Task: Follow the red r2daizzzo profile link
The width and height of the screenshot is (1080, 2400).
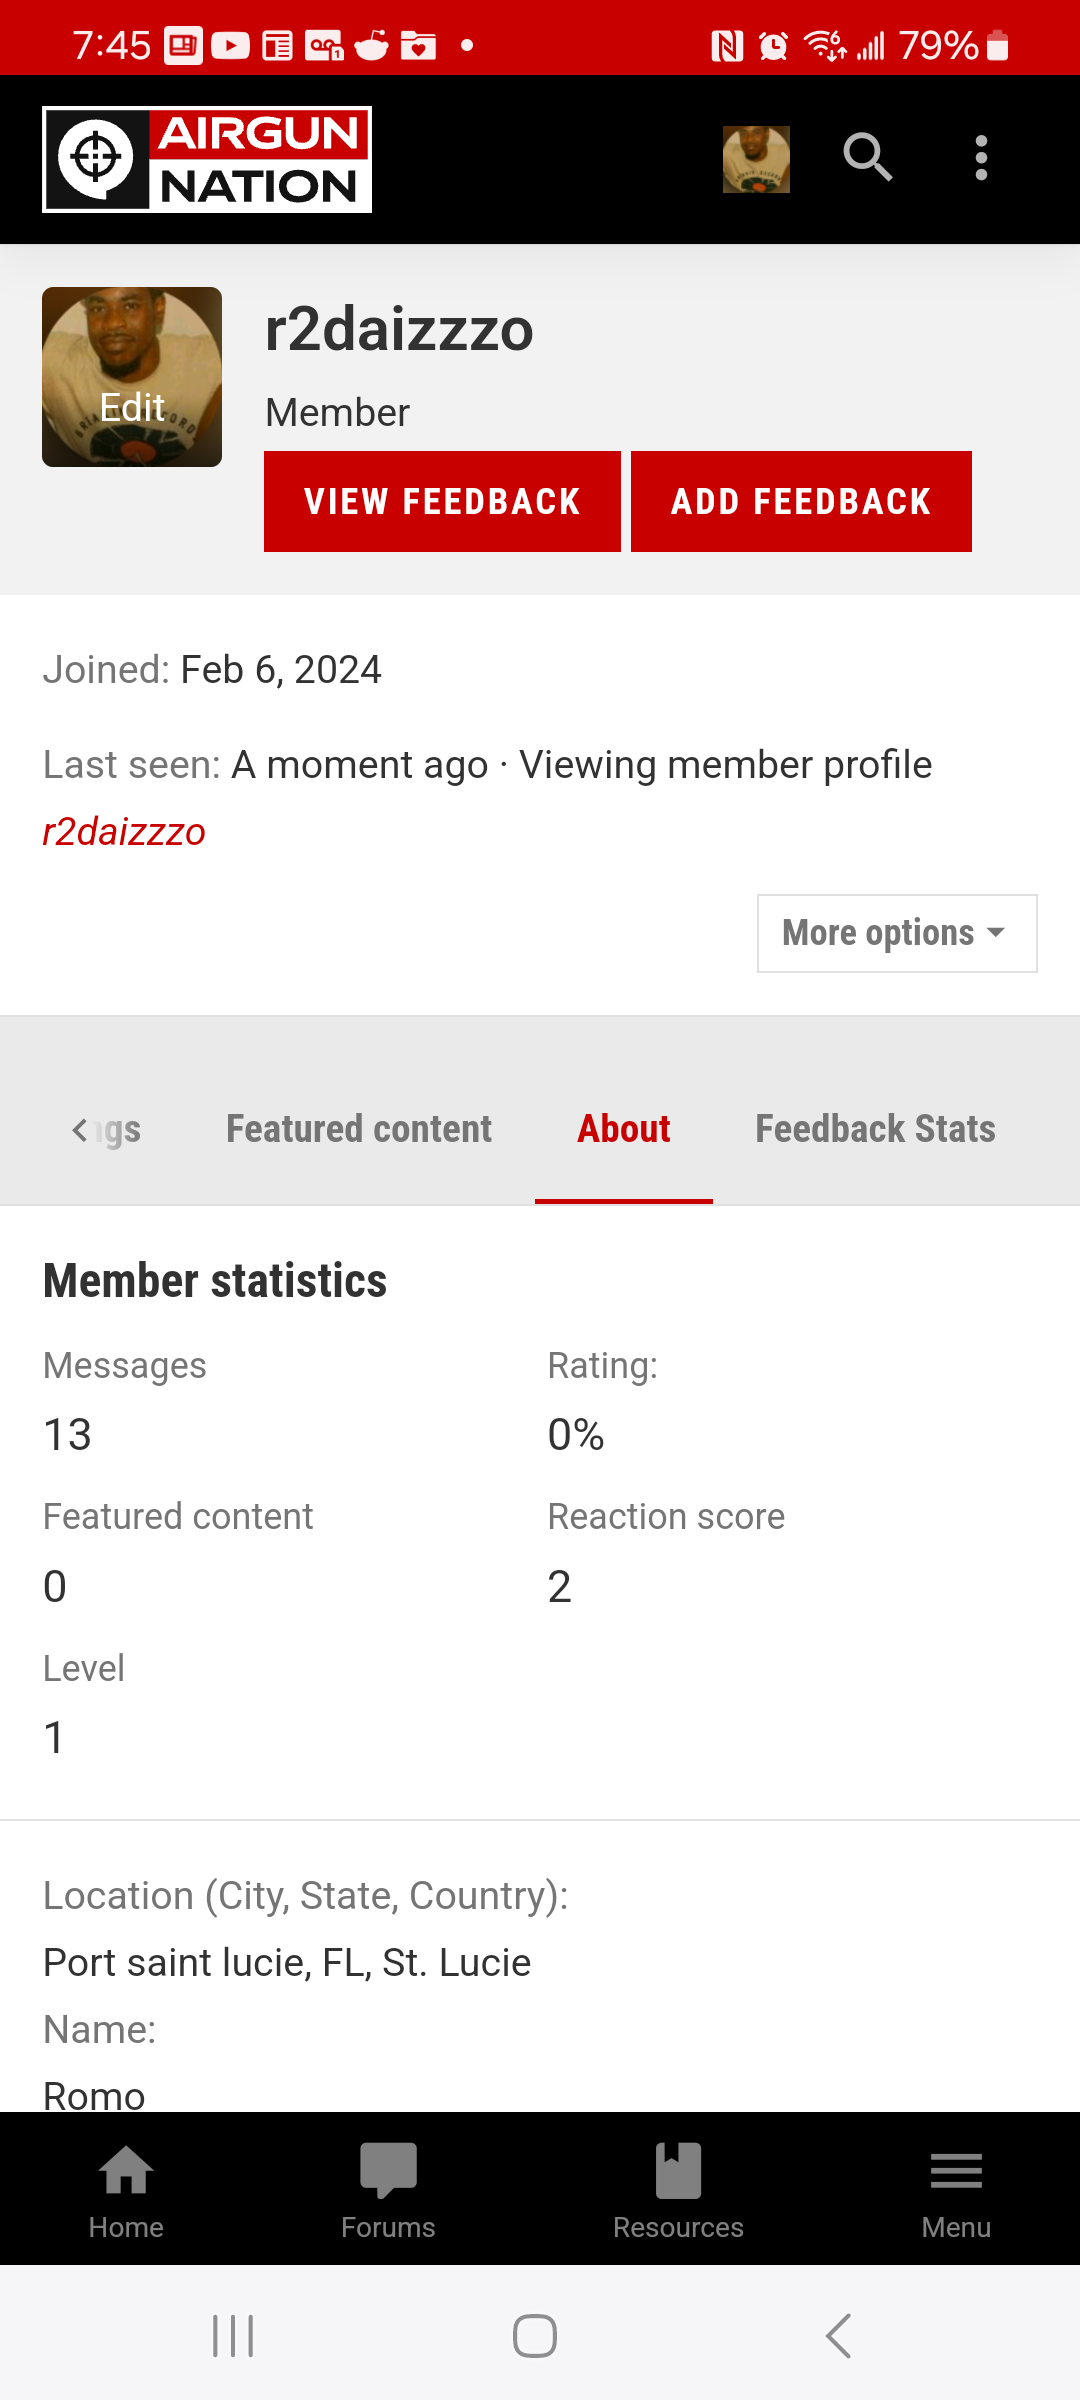Action: [124, 831]
